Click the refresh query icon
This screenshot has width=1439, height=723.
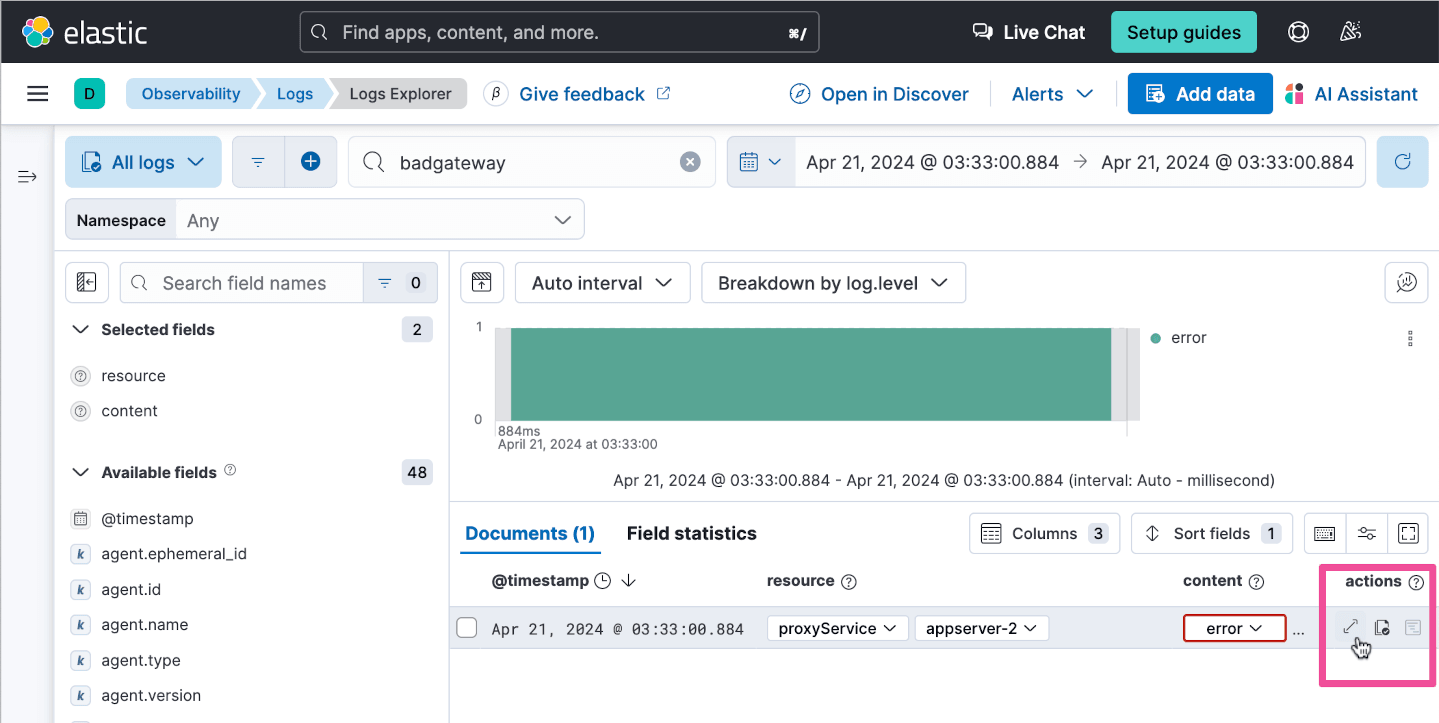1402,162
